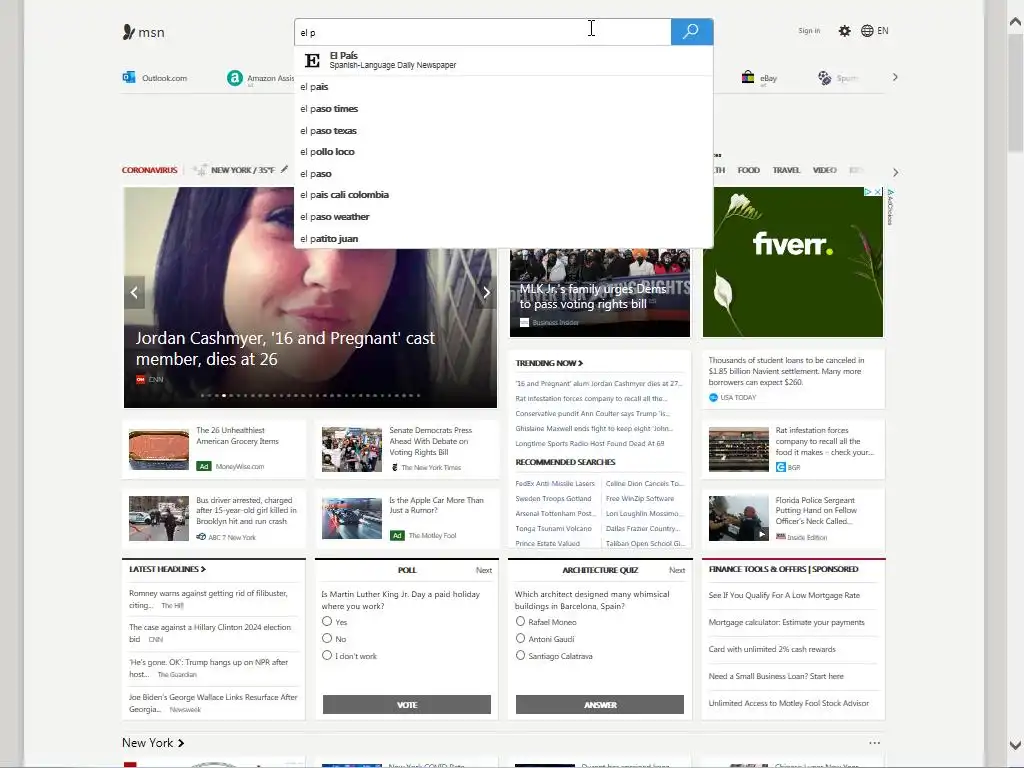Select Rafael Moneo quiz answer
The height and width of the screenshot is (768, 1024).
point(520,621)
